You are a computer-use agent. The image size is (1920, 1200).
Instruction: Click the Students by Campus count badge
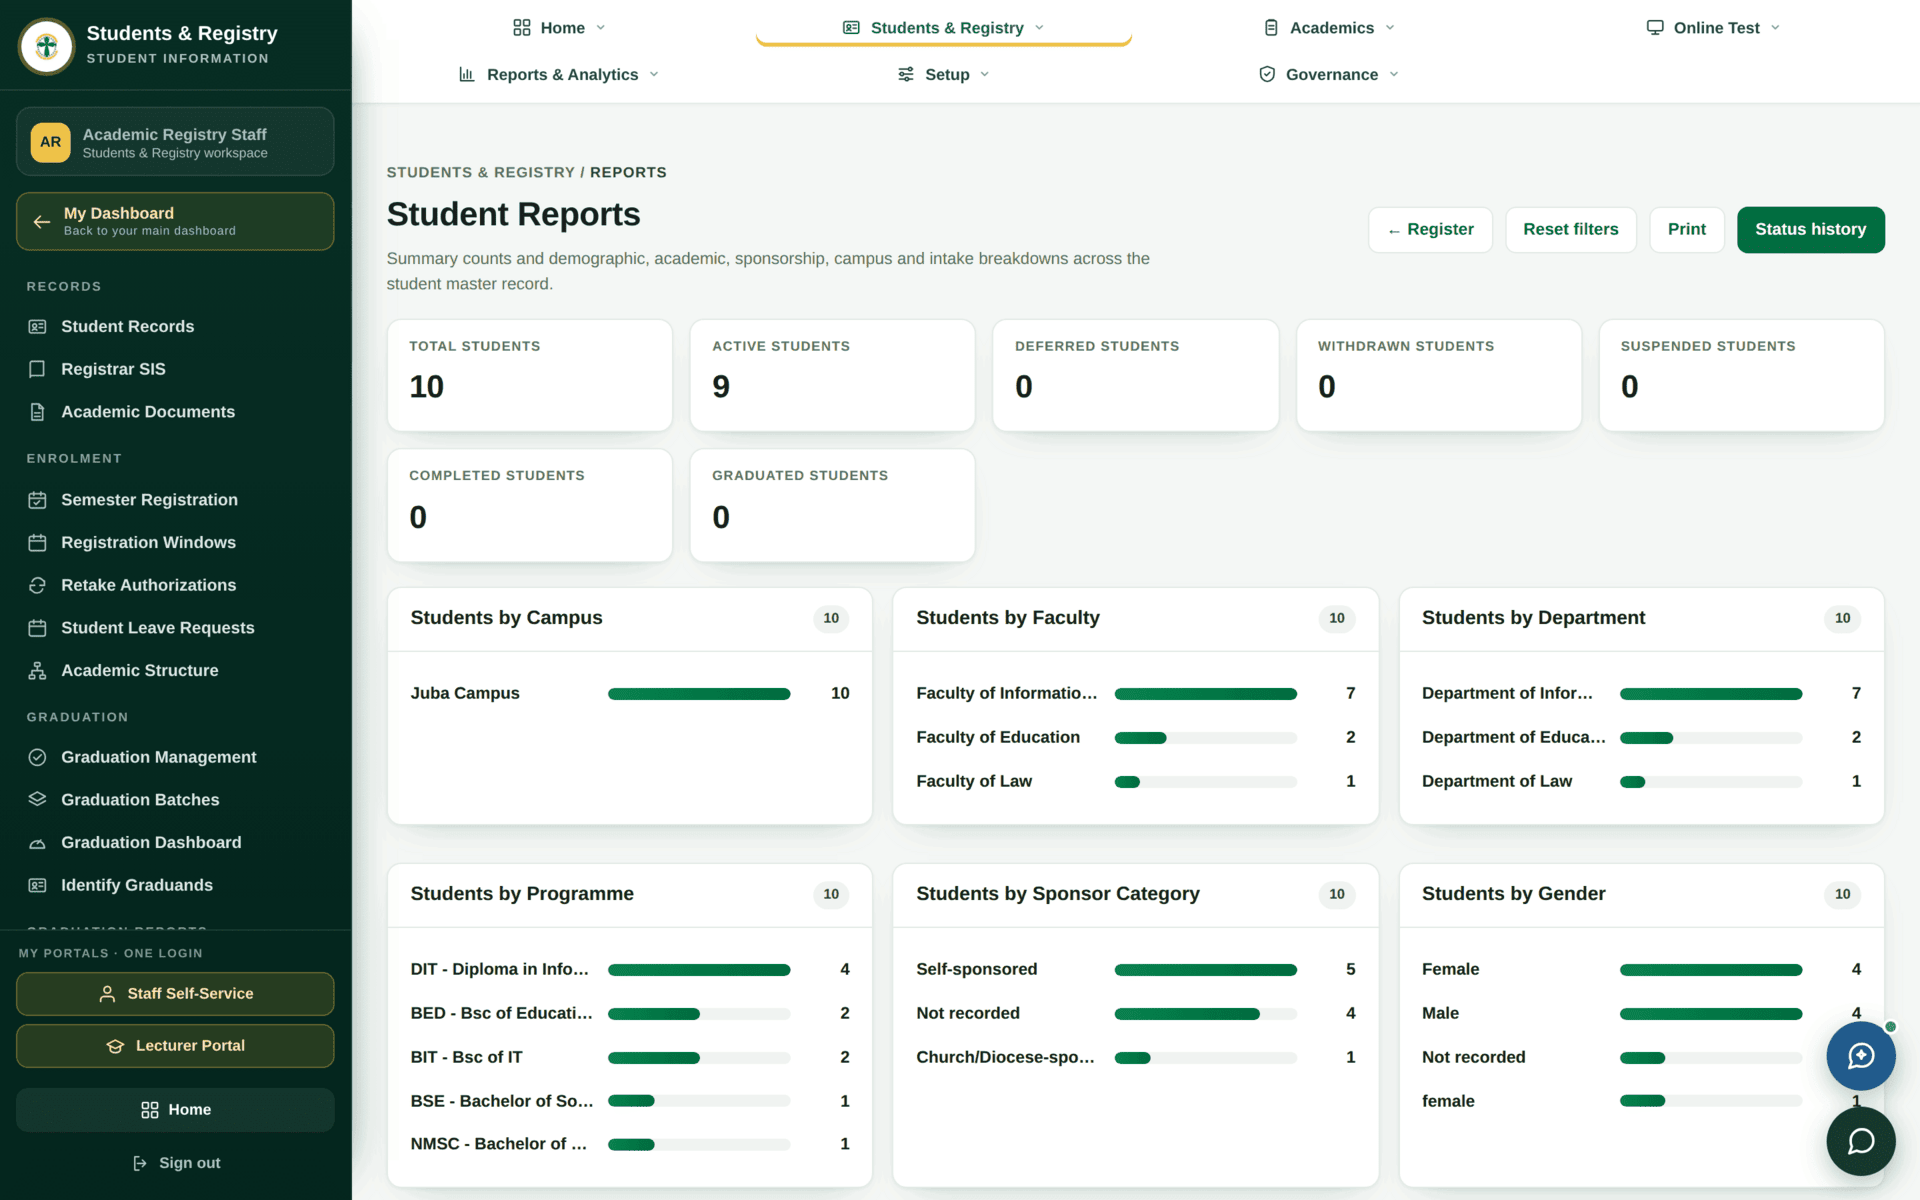coord(831,619)
